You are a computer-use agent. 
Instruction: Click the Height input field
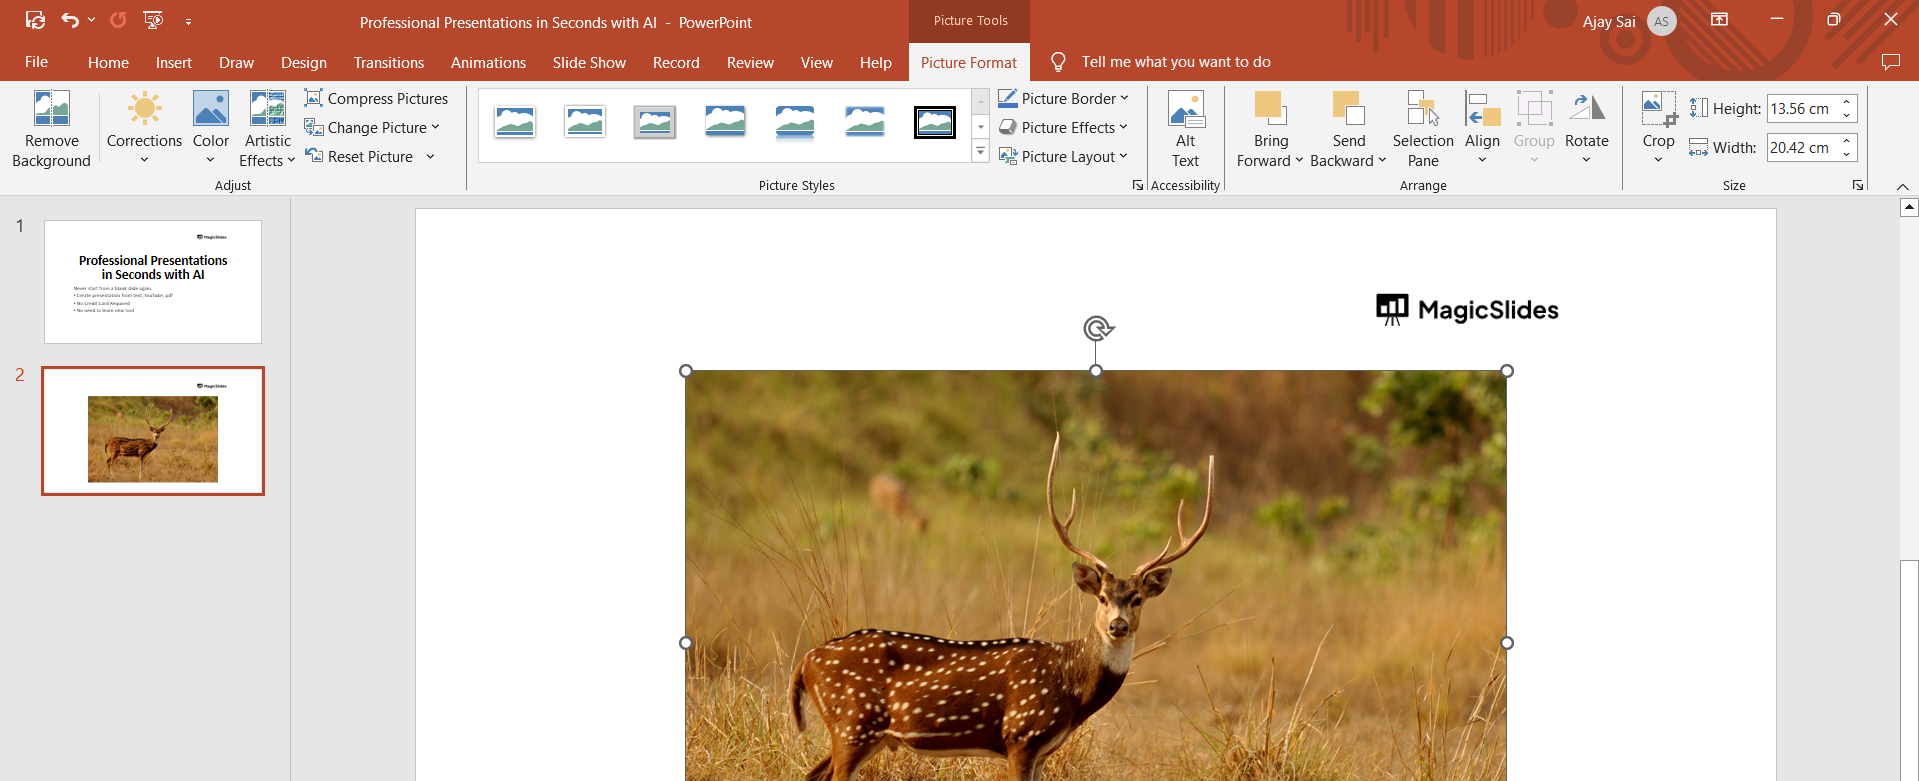click(1801, 109)
